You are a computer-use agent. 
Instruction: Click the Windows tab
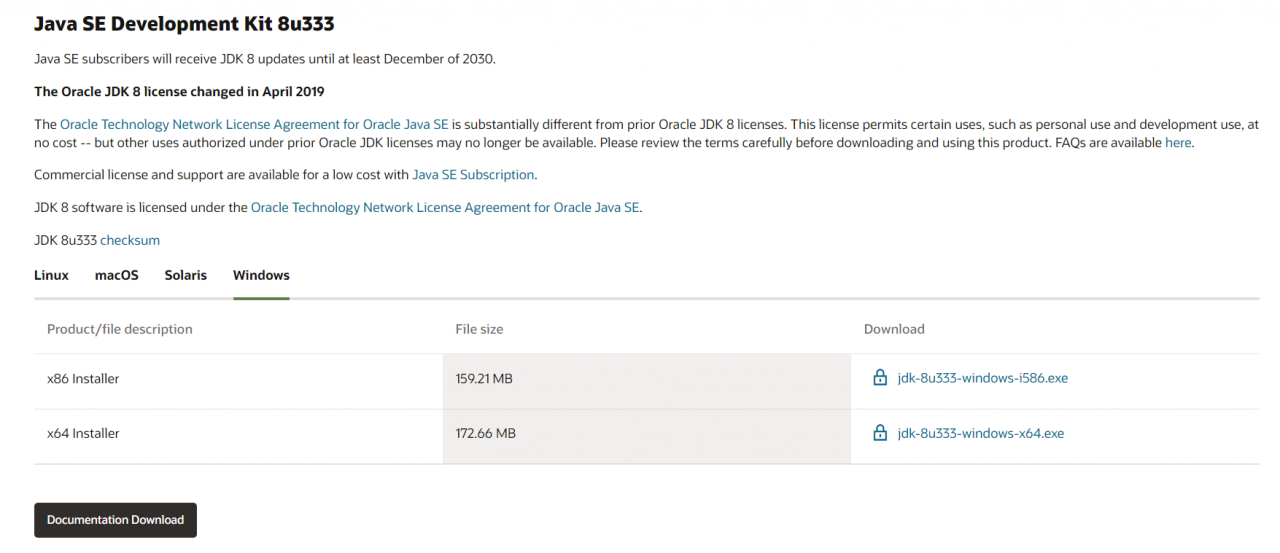261,275
